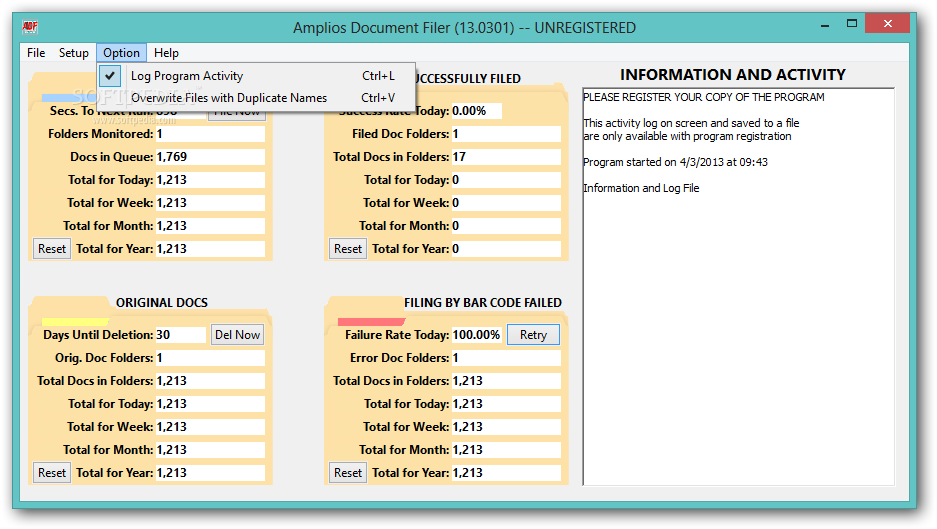
Task: Click 'Program started on 4/3/2013 at 09:43' text
Action: pos(675,162)
